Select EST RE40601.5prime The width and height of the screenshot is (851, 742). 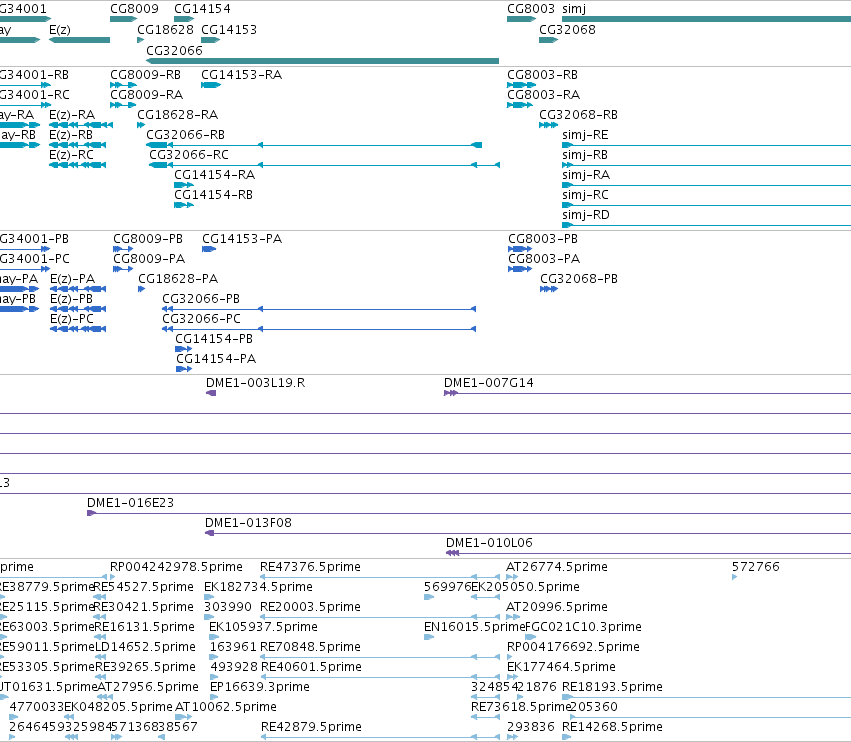pos(380,677)
